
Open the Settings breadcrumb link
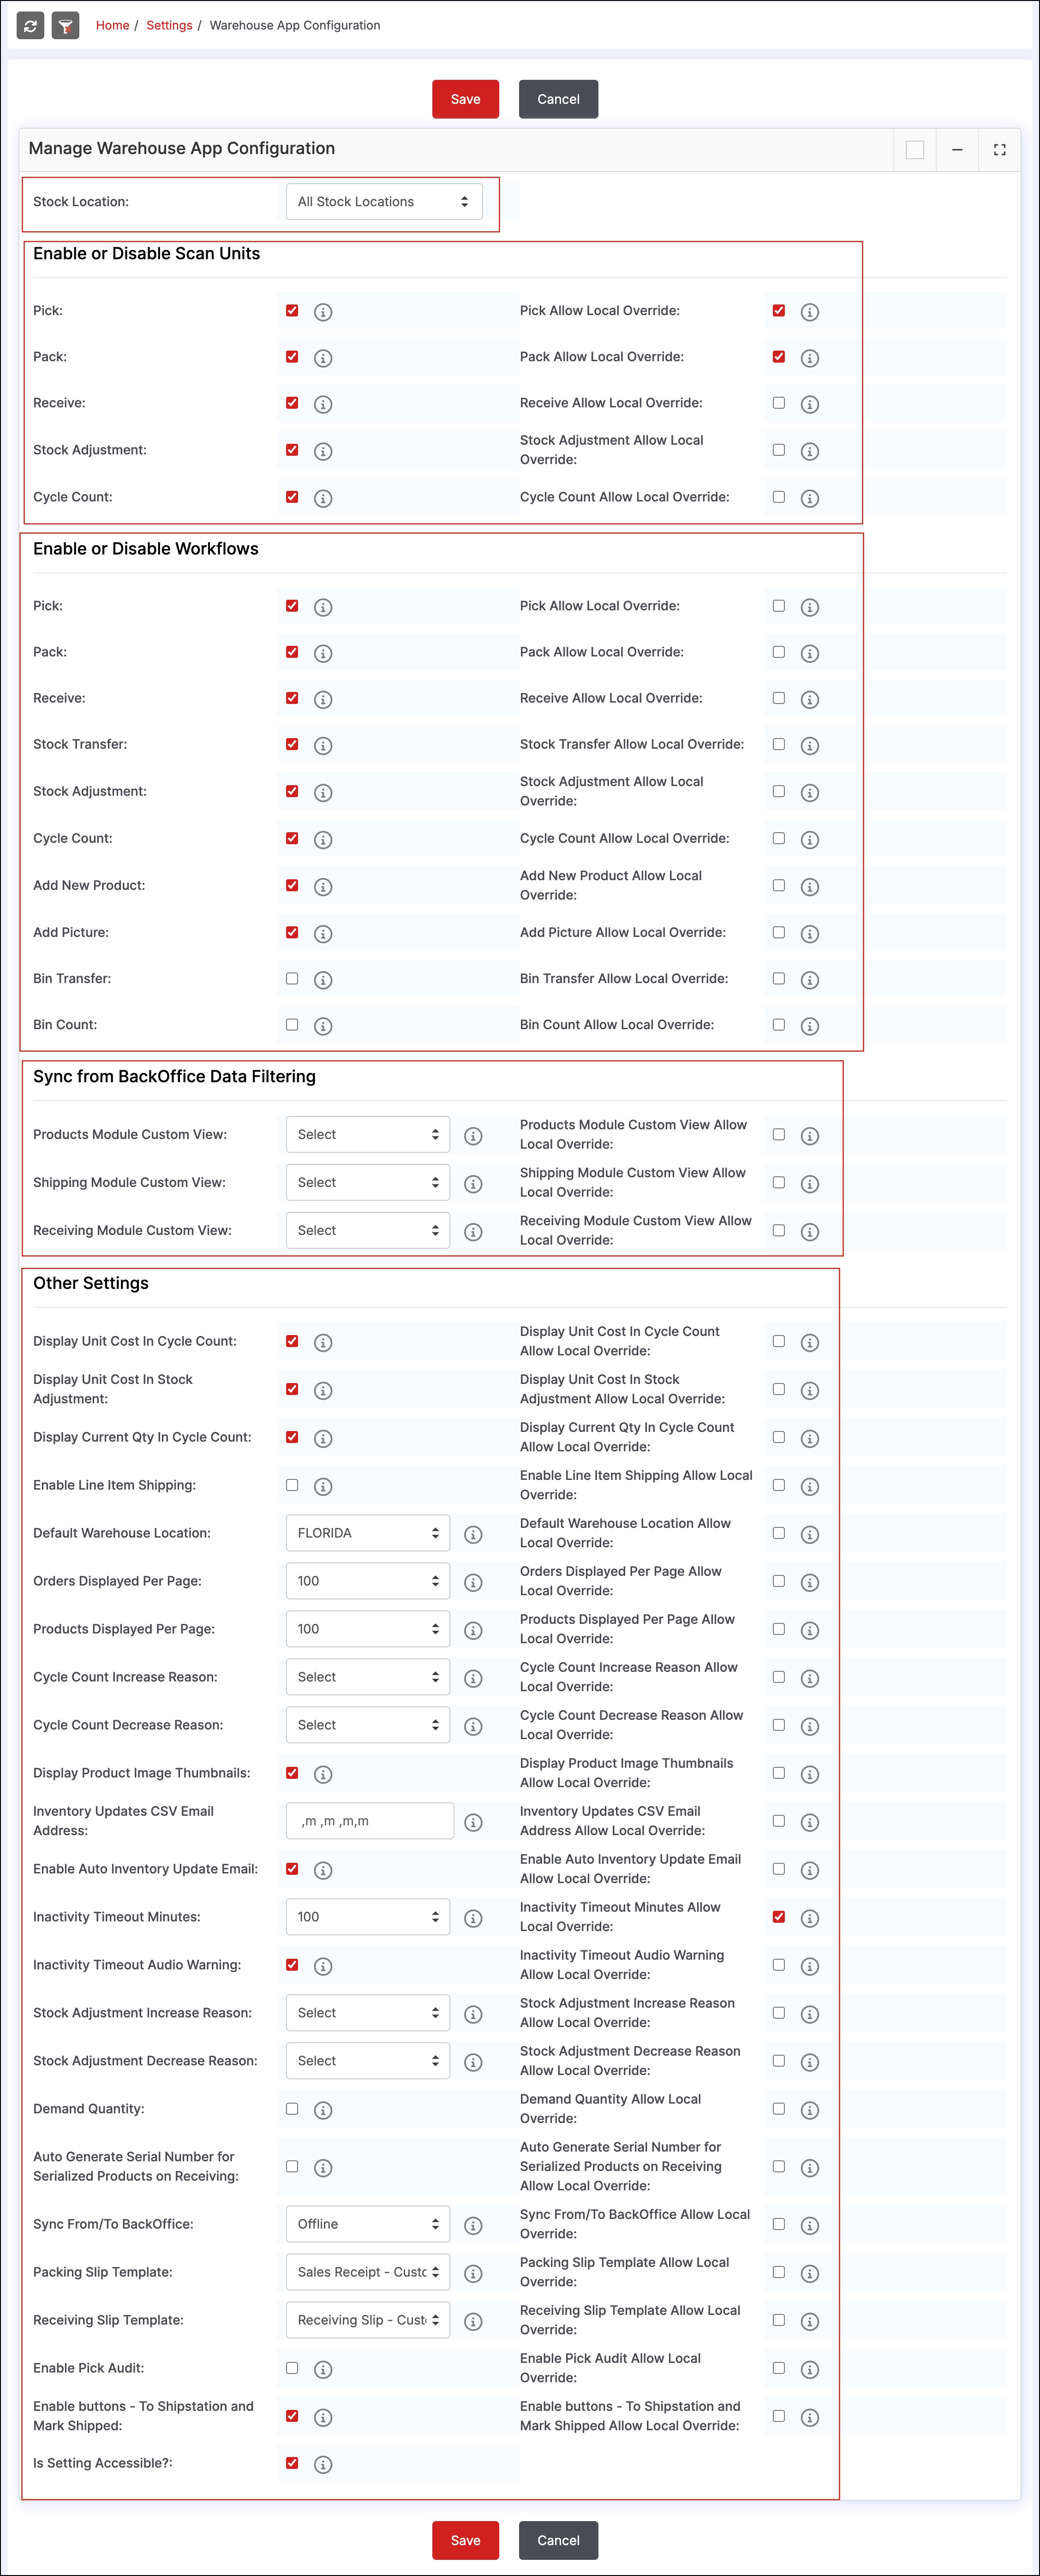[169, 26]
